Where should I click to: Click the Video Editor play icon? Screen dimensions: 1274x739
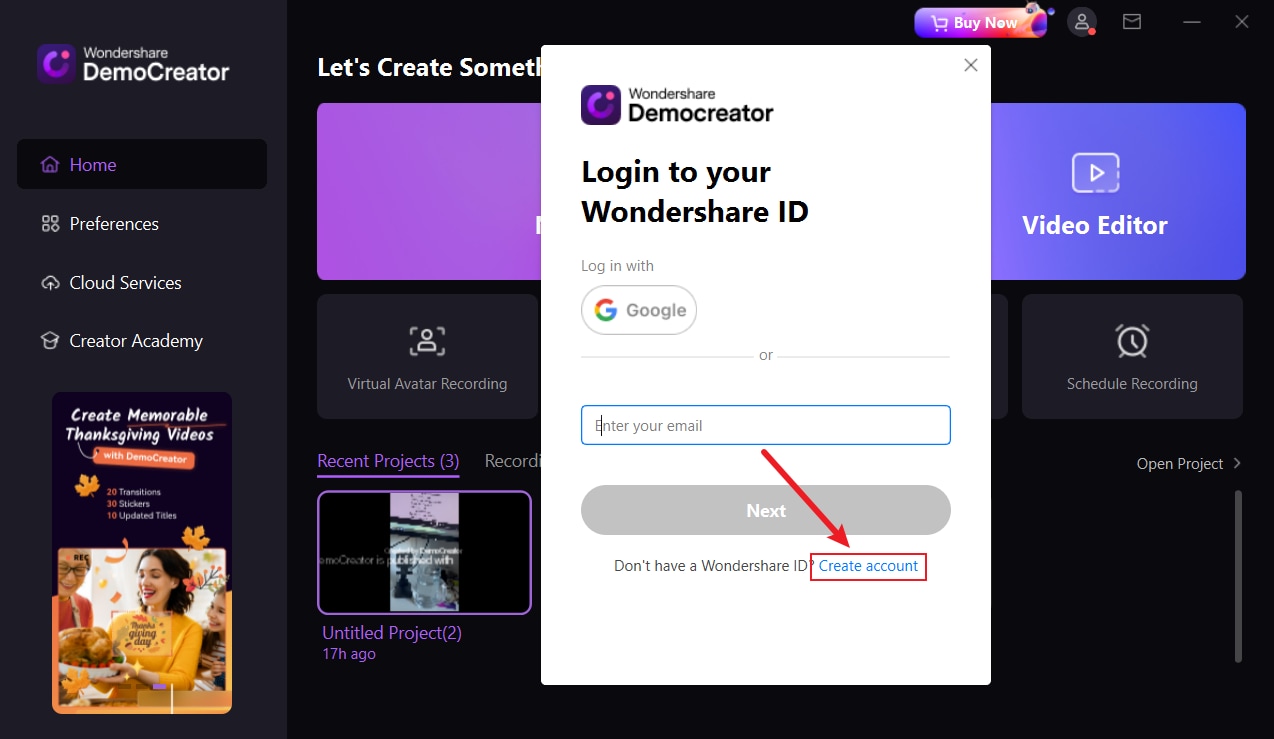click(1096, 173)
